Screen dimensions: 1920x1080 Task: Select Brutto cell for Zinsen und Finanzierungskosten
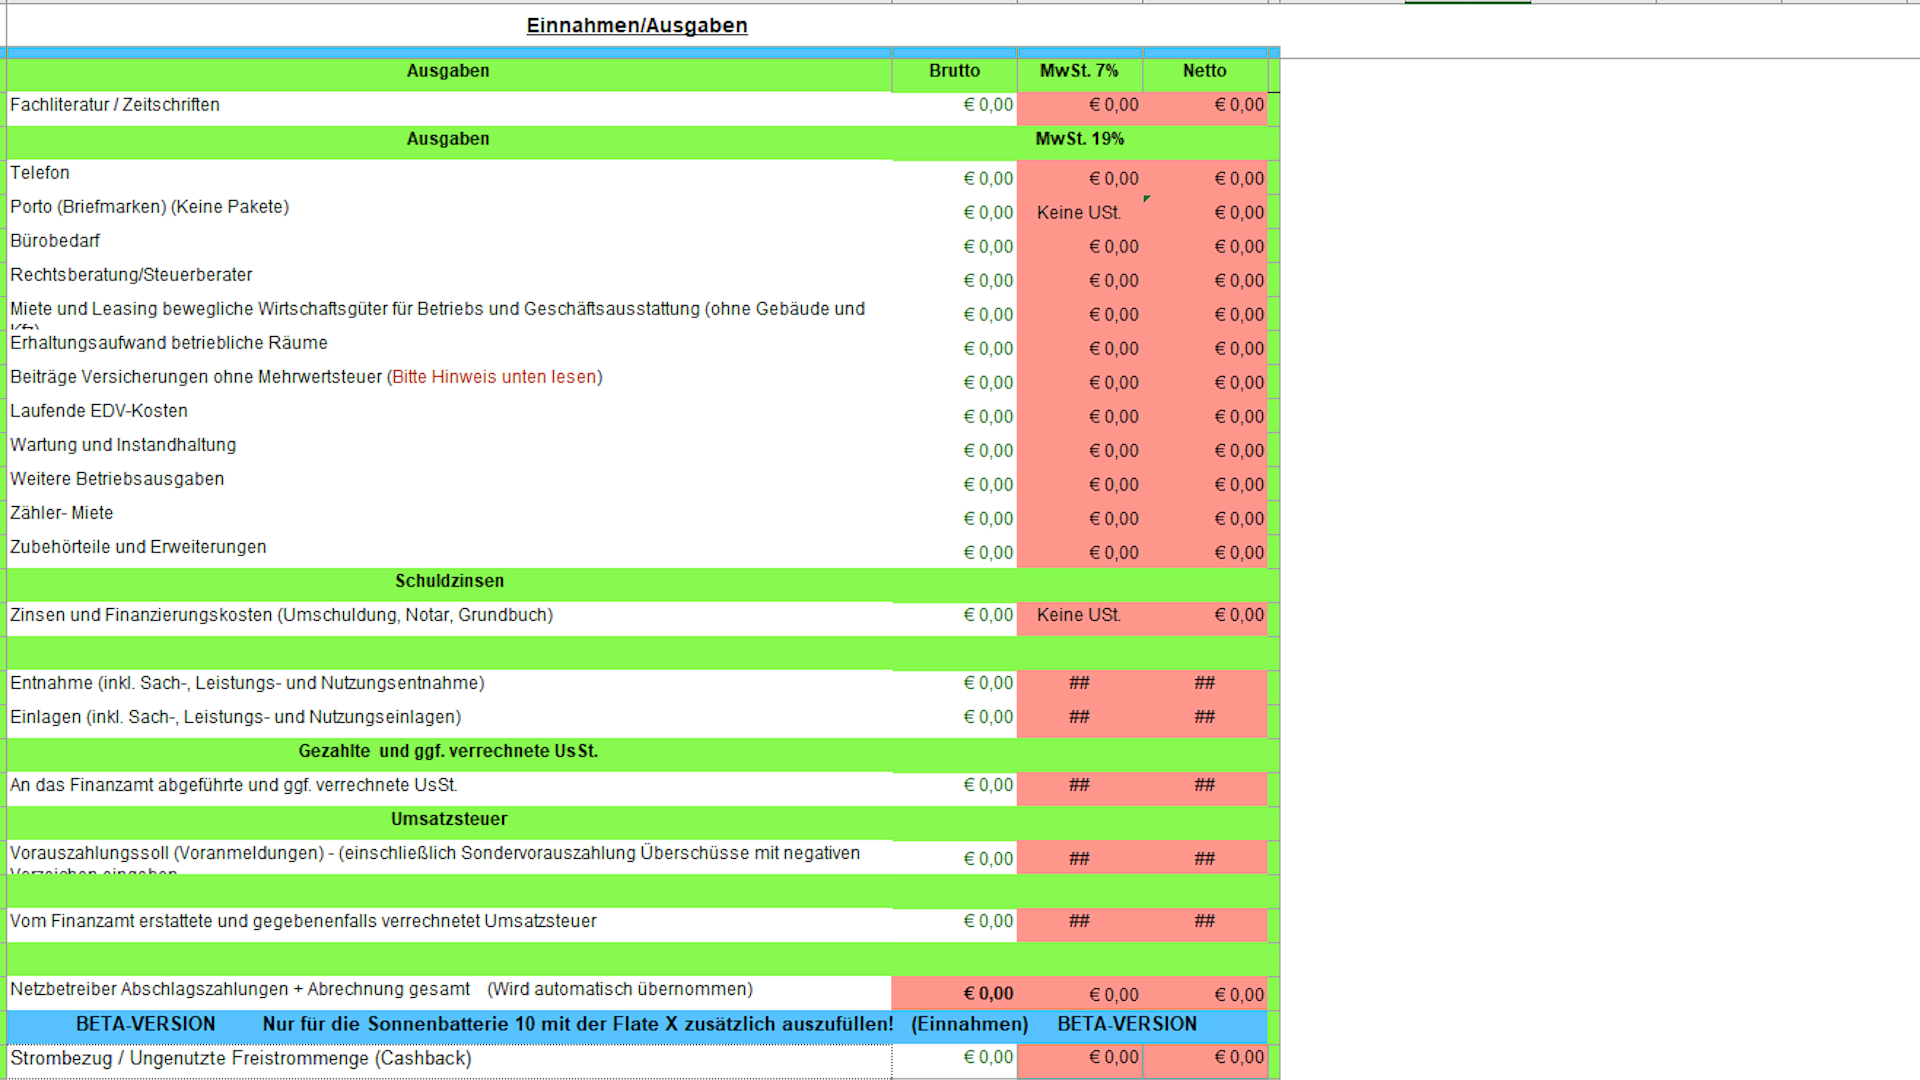coord(955,615)
